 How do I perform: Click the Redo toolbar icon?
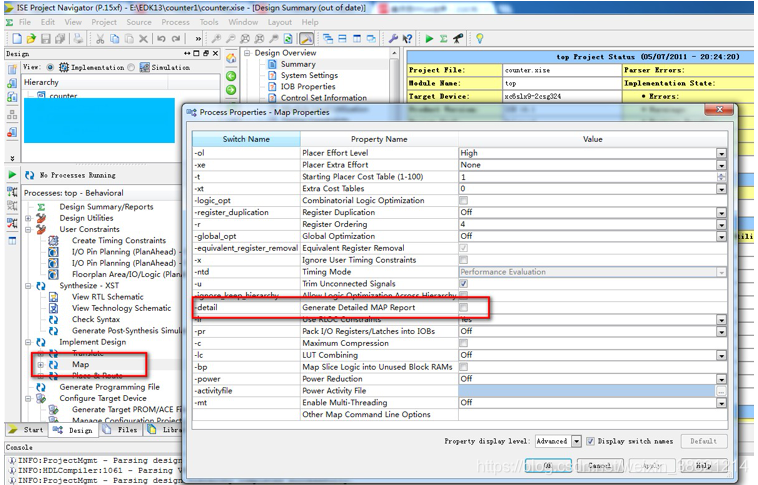coord(176,39)
